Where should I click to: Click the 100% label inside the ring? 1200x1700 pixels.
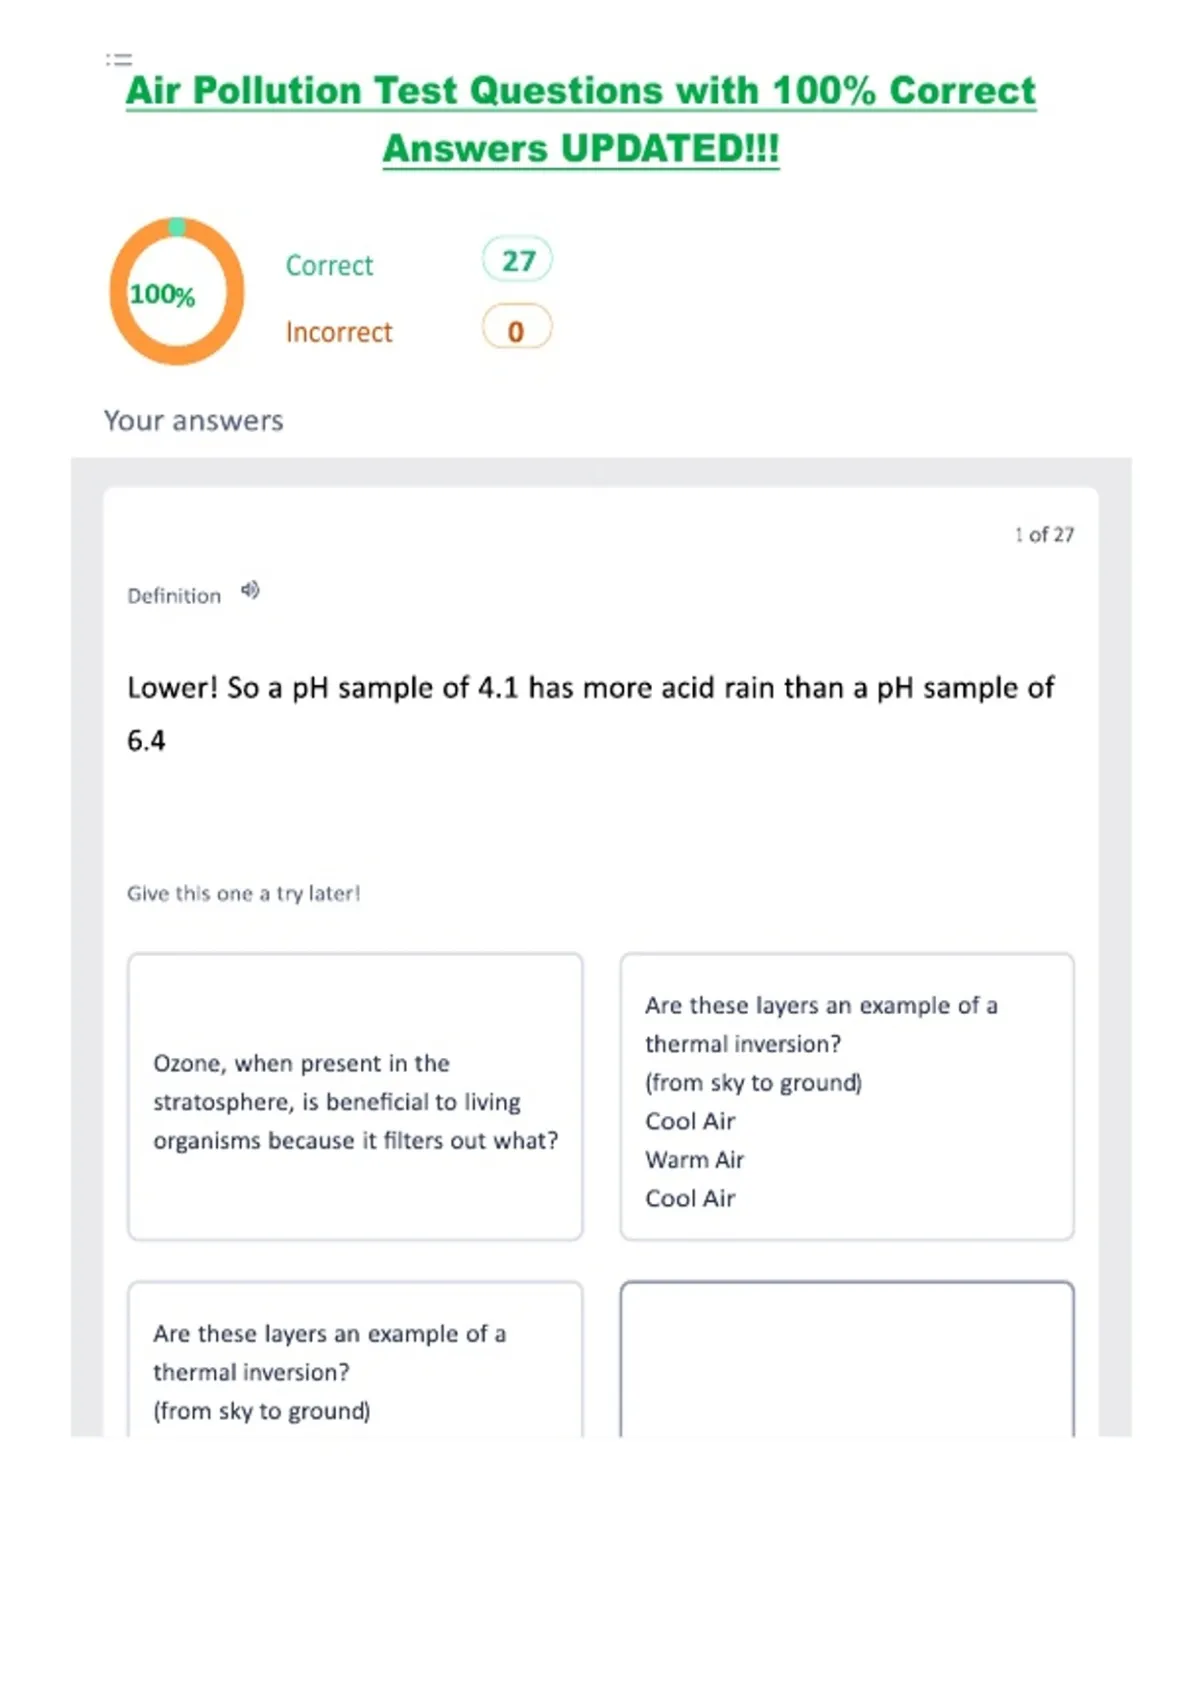(x=162, y=295)
